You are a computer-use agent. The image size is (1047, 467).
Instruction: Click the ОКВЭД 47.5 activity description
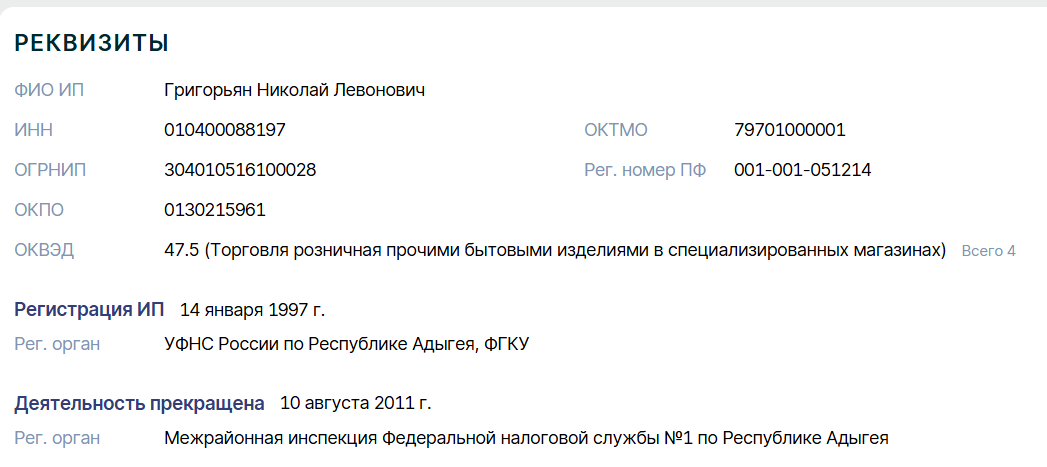pyautogui.click(x=555, y=250)
